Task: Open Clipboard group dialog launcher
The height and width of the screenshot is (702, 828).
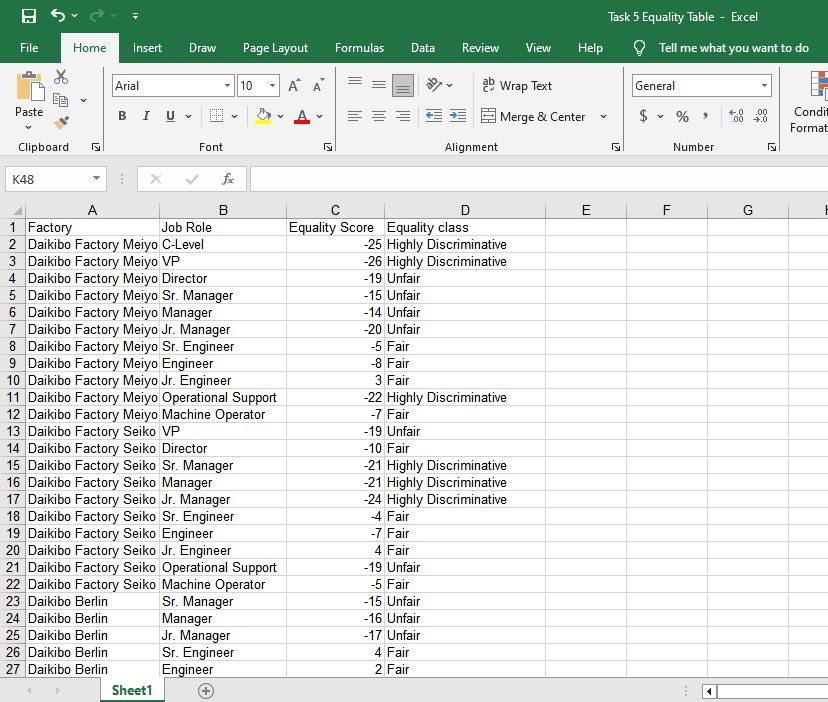Action: point(96,147)
